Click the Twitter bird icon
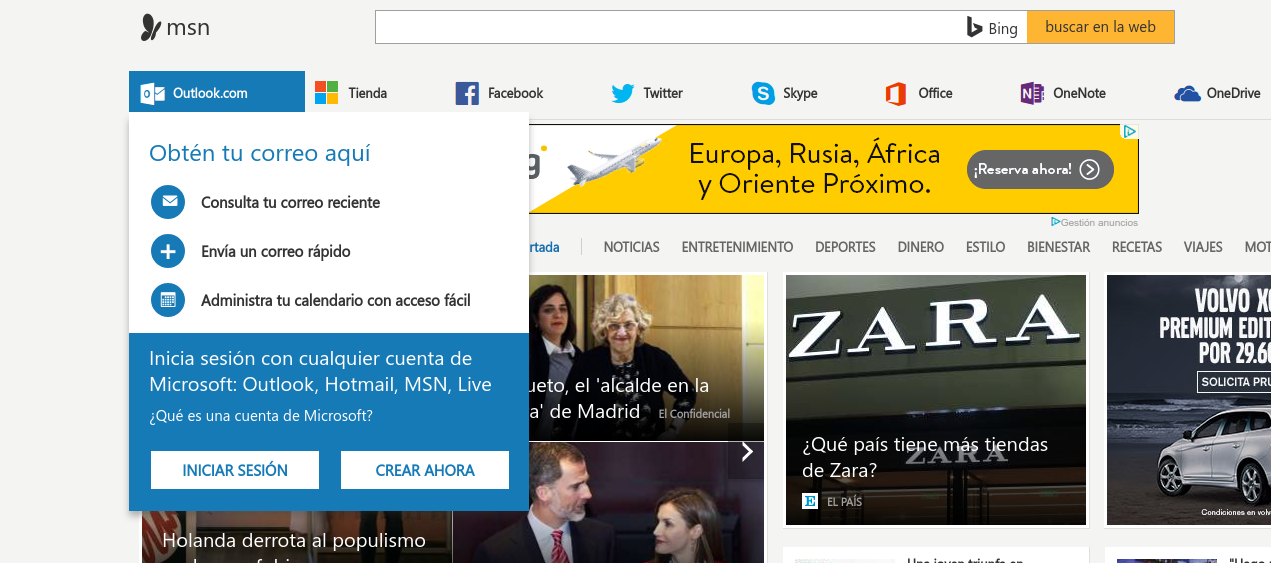 [x=623, y=93]
